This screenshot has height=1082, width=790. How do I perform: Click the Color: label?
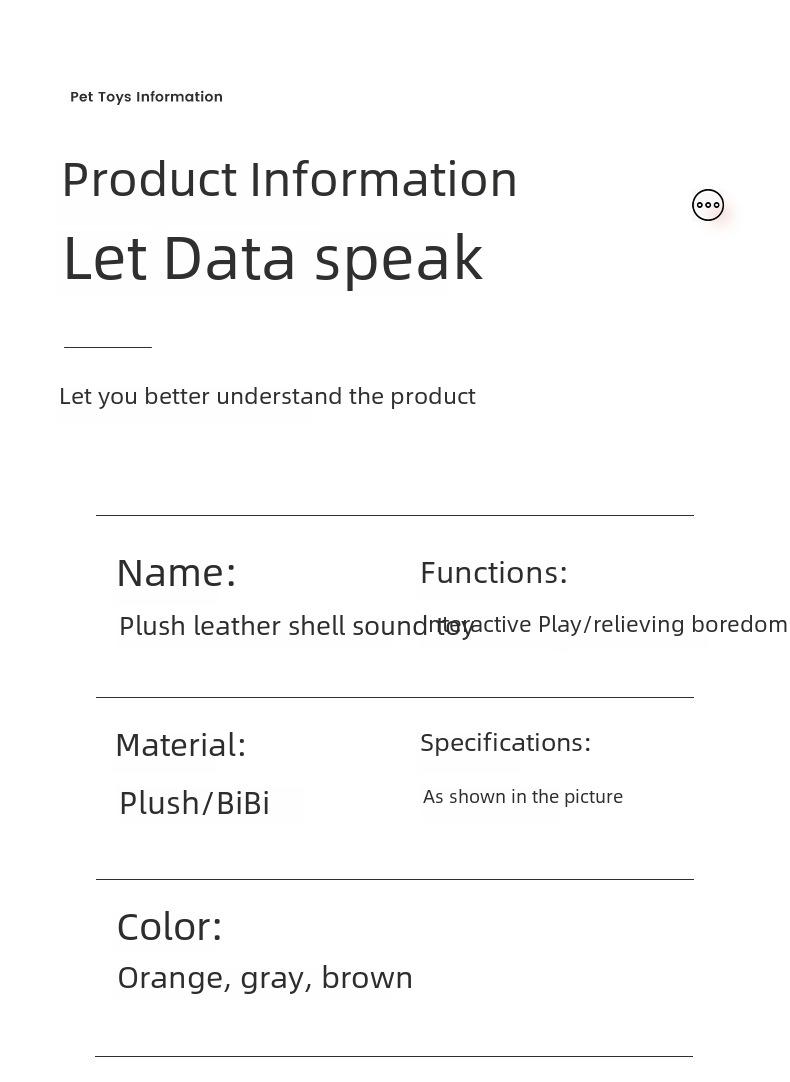tap(169, 927)
